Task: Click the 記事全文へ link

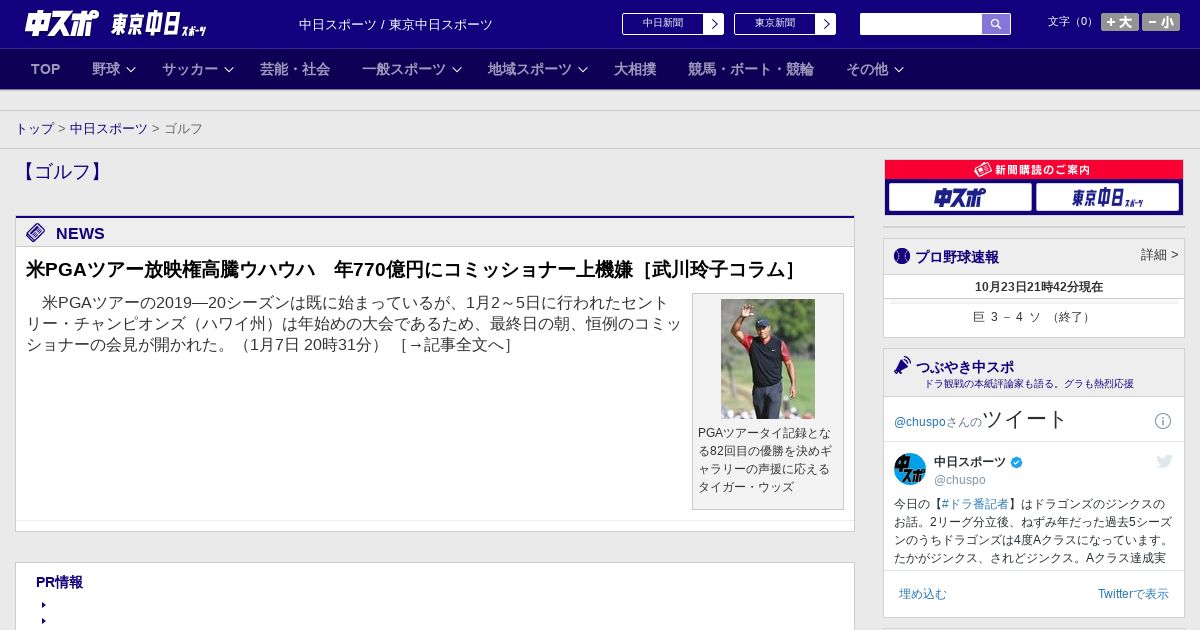Action: point(456,345)
